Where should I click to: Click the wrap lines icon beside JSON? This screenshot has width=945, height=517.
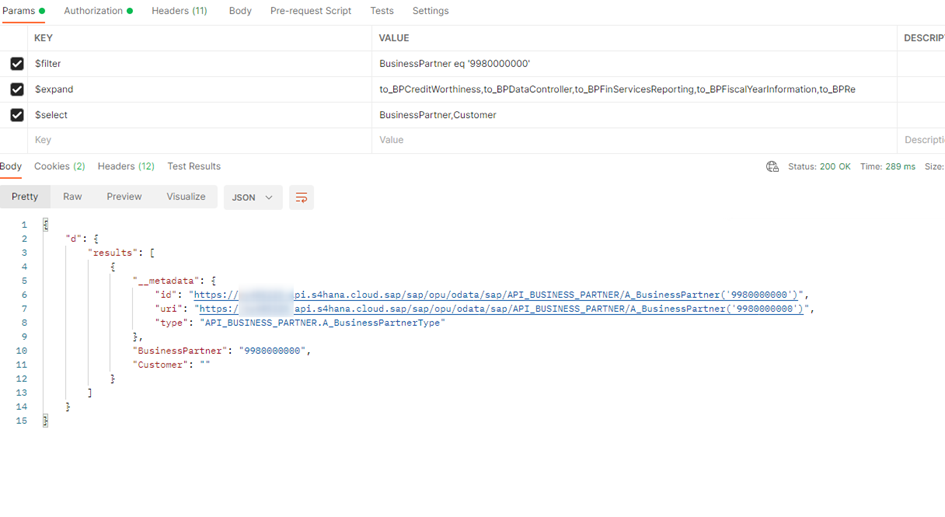tap(301, 198)
